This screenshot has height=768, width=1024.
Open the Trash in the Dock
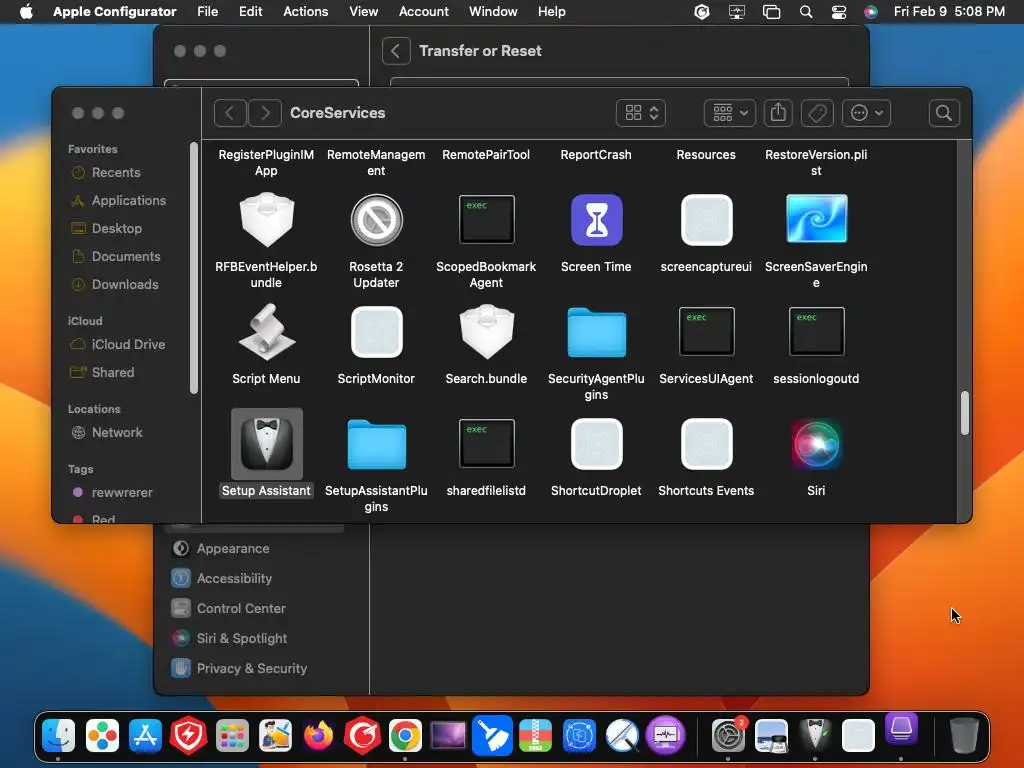click(x=964, y=736)
